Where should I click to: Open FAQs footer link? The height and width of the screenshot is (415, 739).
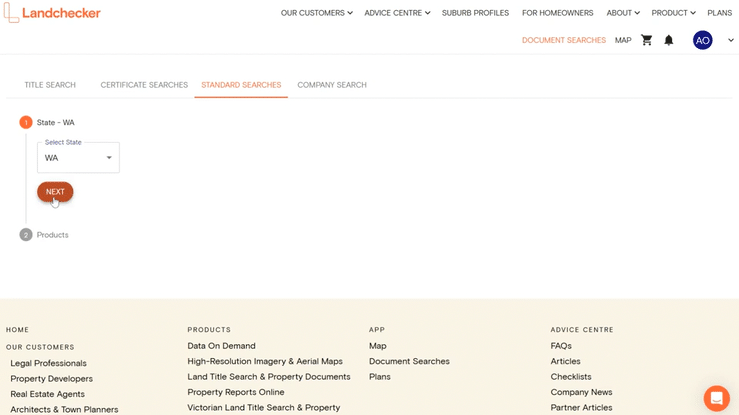click(561, 346)
